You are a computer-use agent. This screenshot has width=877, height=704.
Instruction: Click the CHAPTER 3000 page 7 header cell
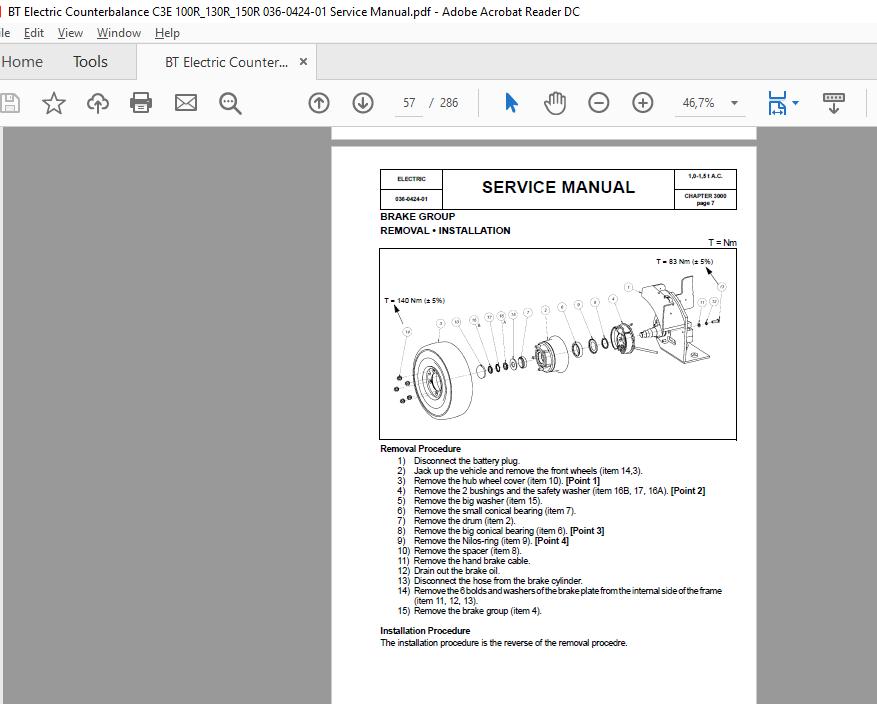click(x=705, y=200)
